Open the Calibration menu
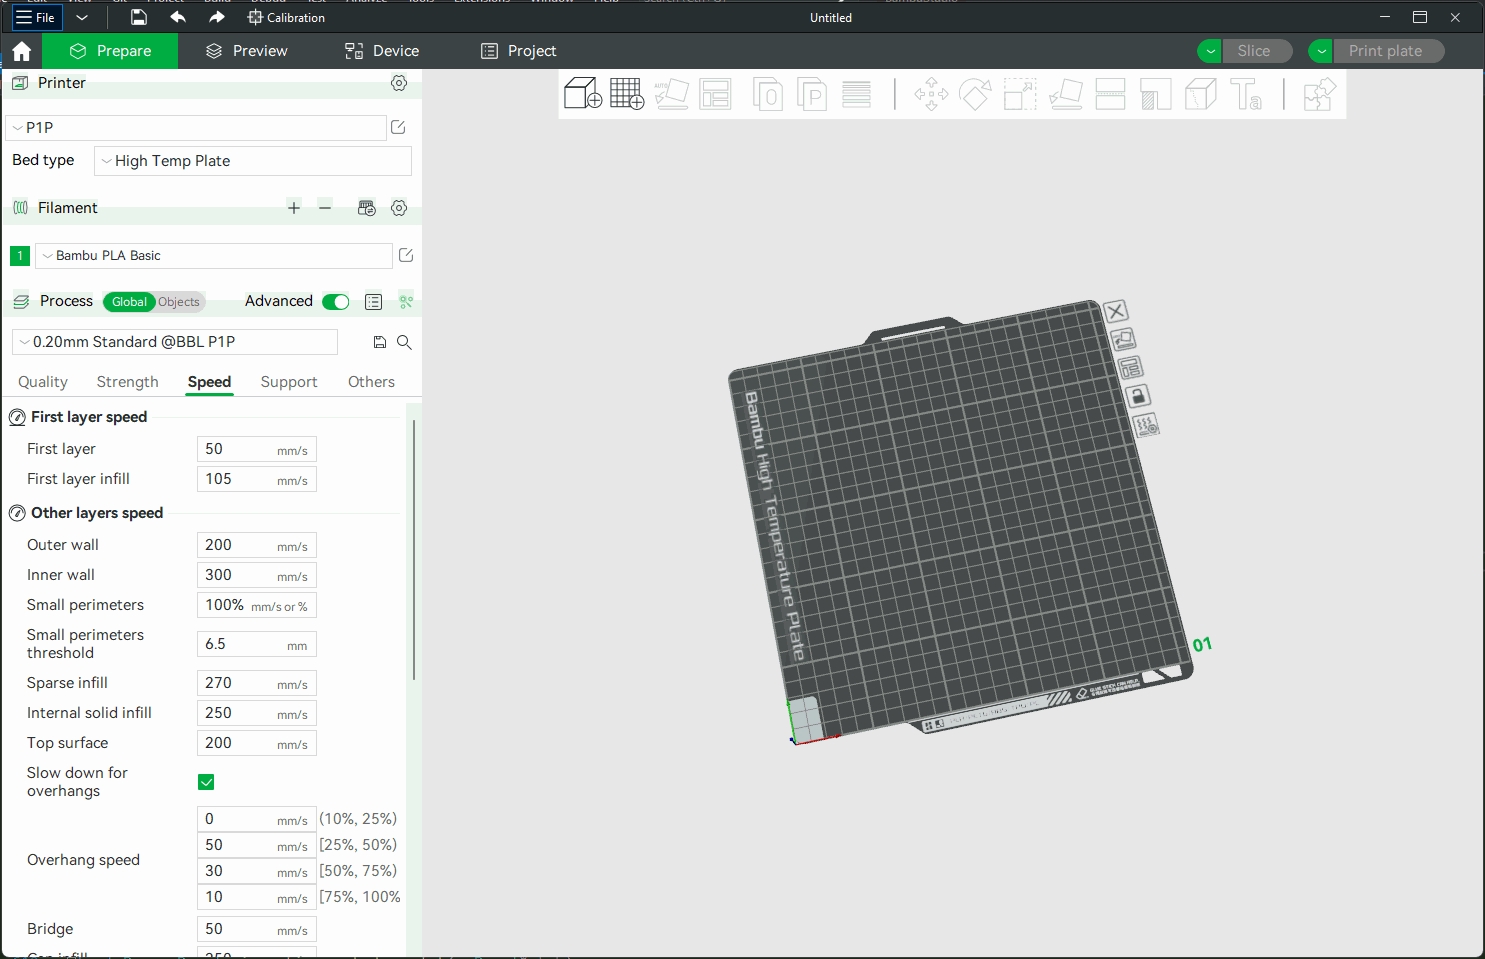Image resolution: width=1485 pixels, height=959 pixels. pyautogui.click(x=286, y=18)
